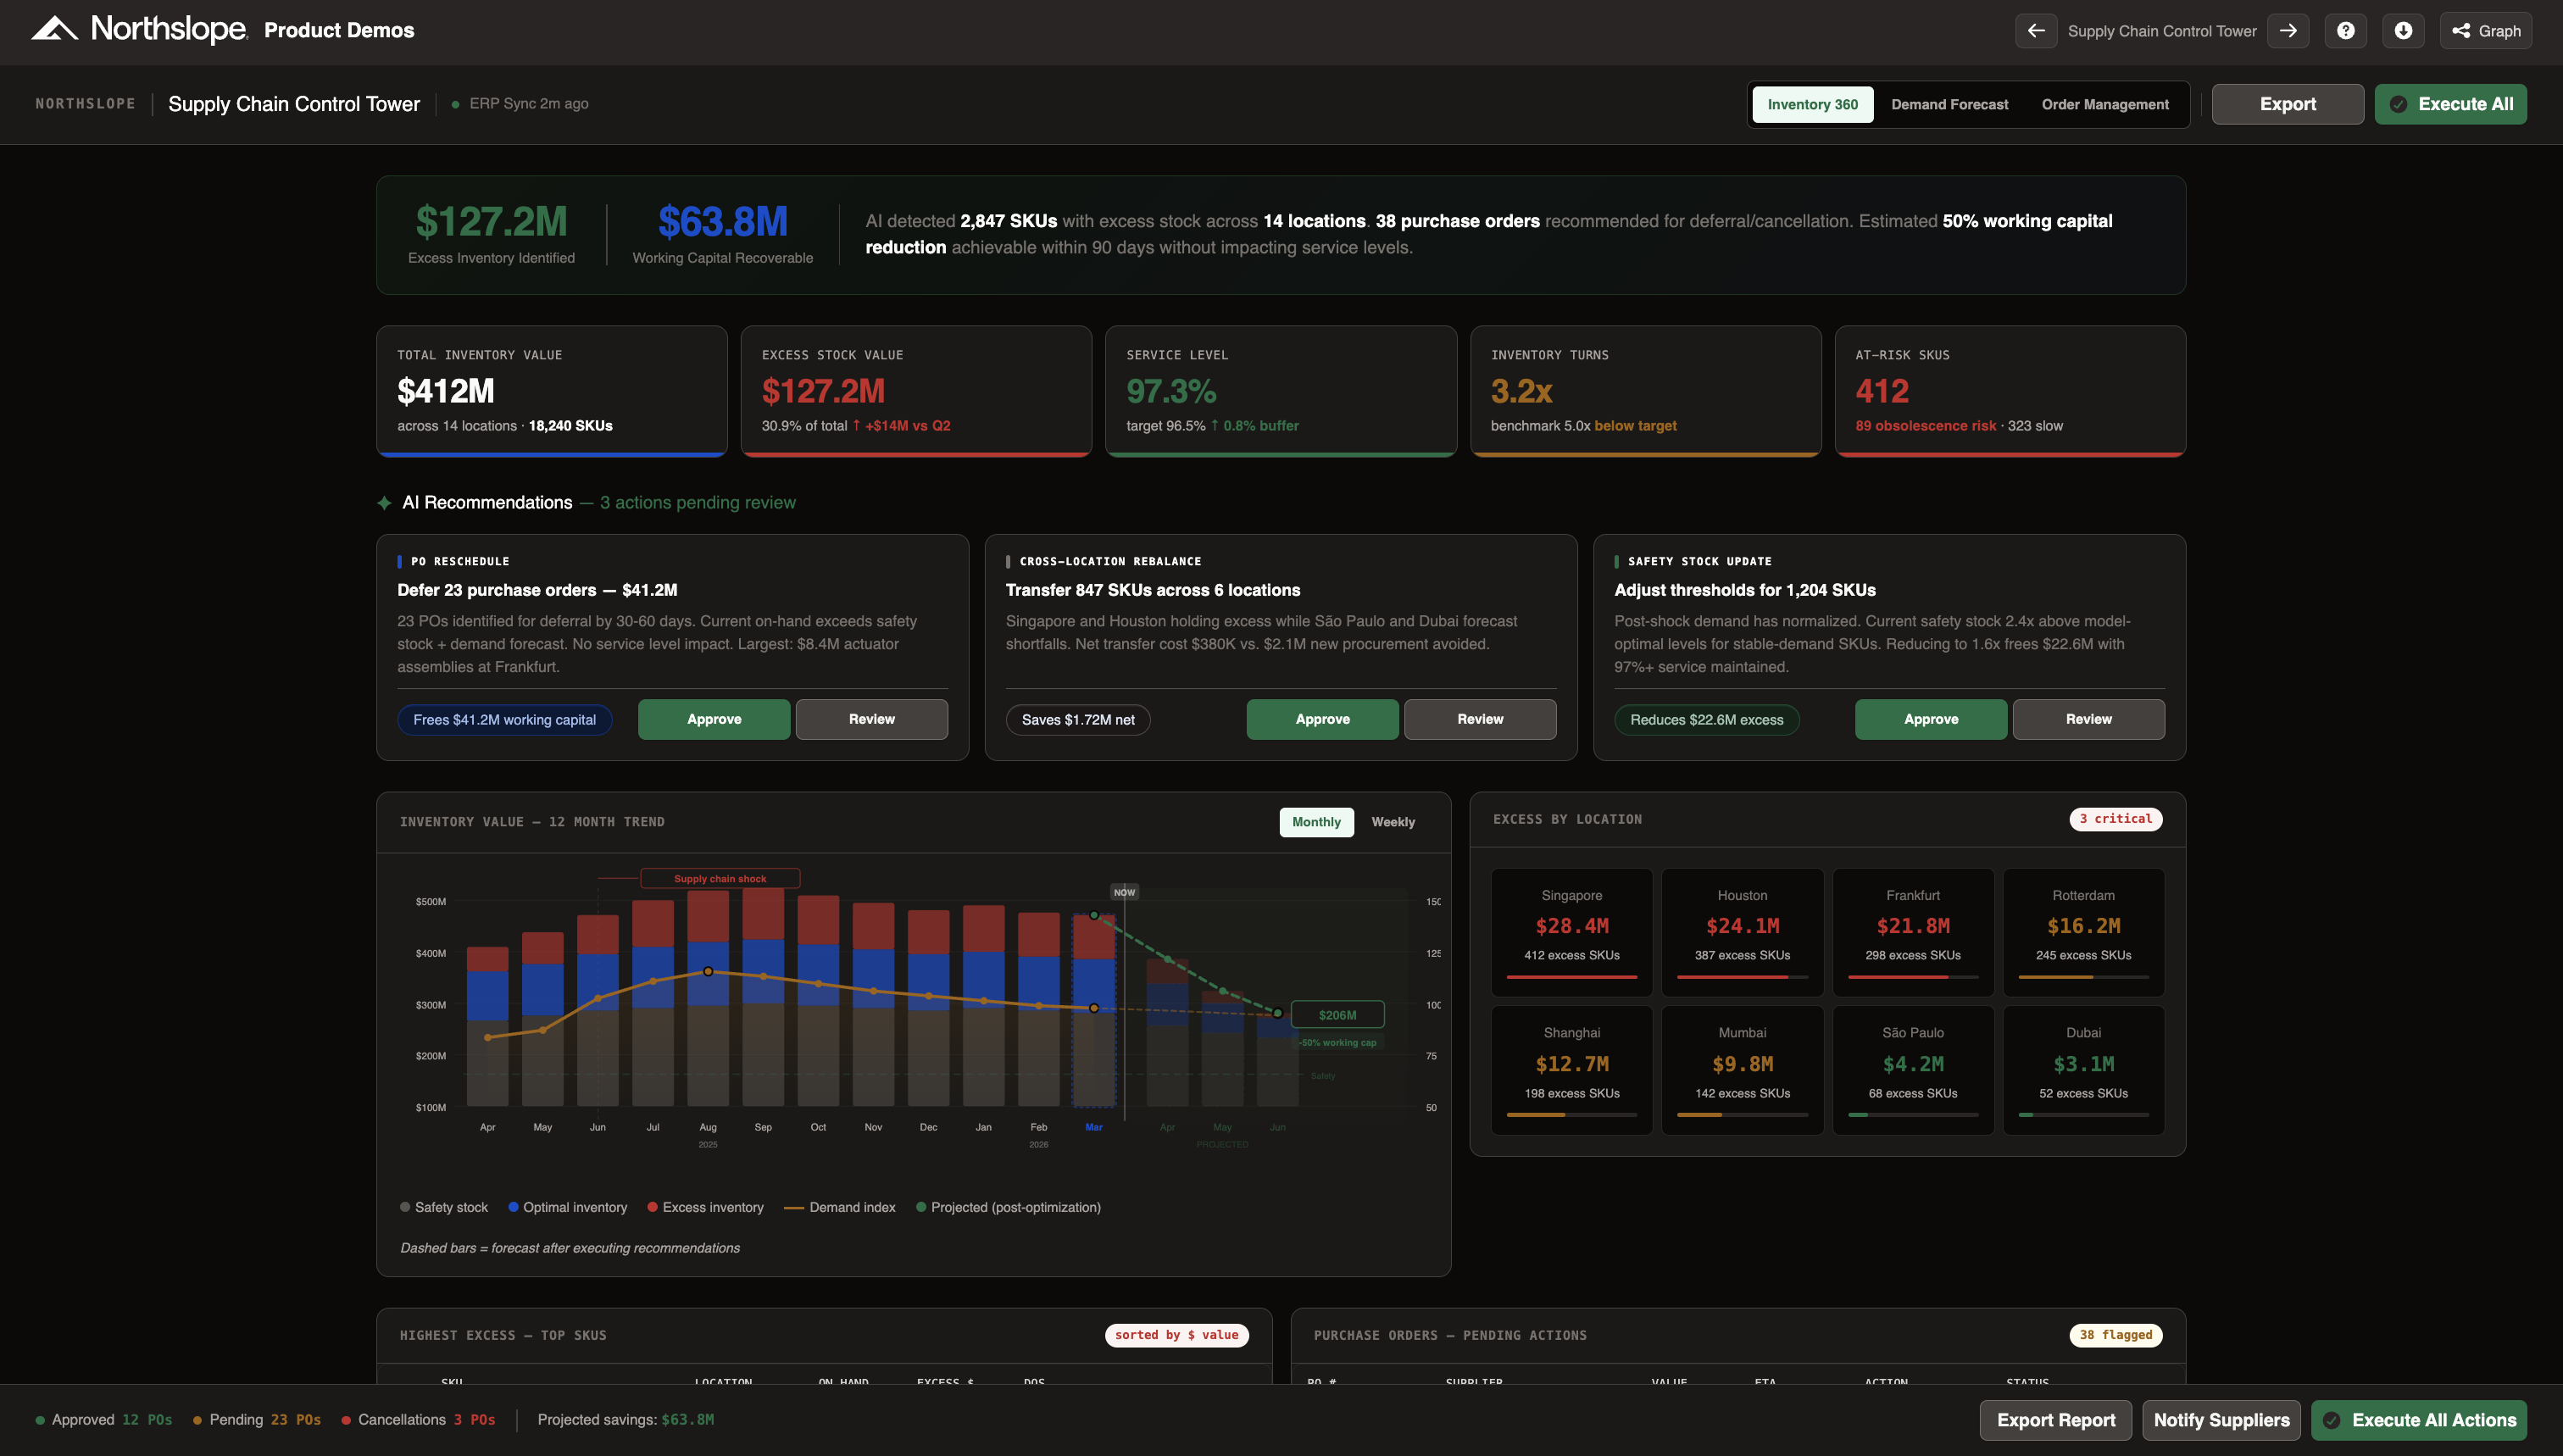The height and width of the screenshot is (1456, 2563).
Task: Click the NOW marker on trend chart
Action: tap(1124, 892)
